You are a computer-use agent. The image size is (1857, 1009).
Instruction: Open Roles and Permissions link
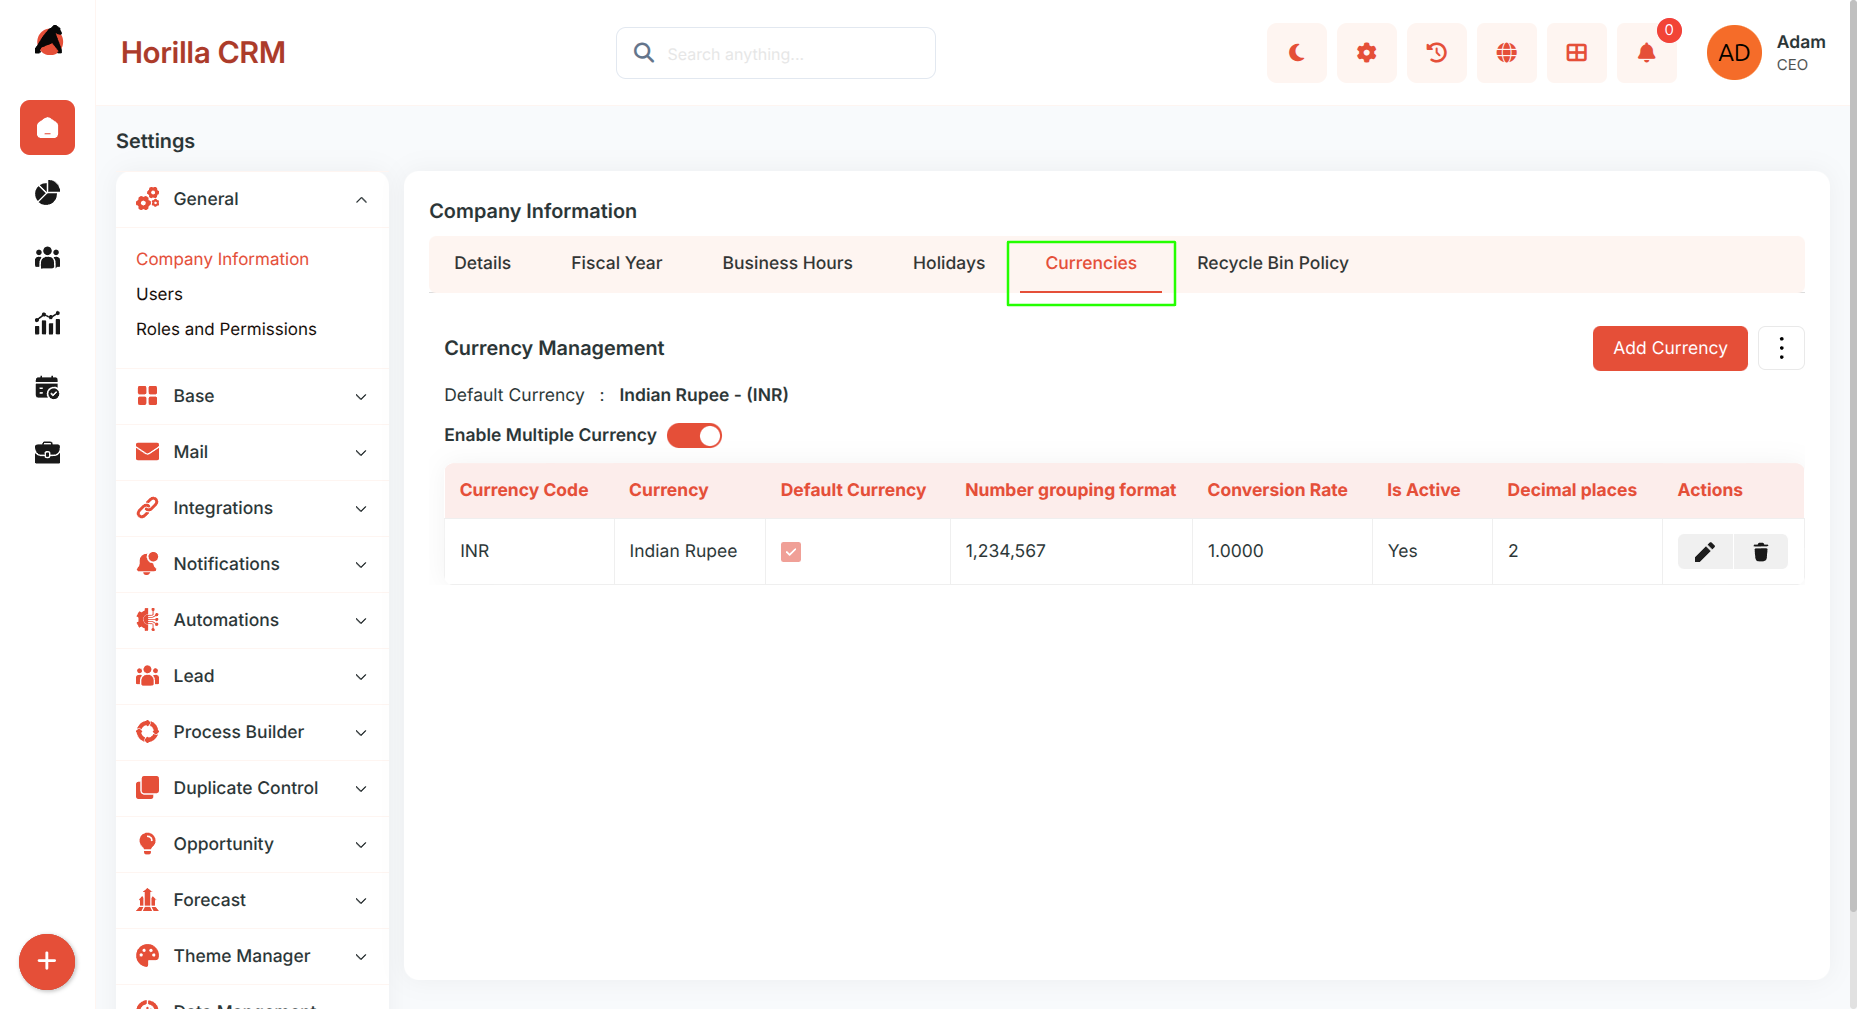(x=226, y=329)
